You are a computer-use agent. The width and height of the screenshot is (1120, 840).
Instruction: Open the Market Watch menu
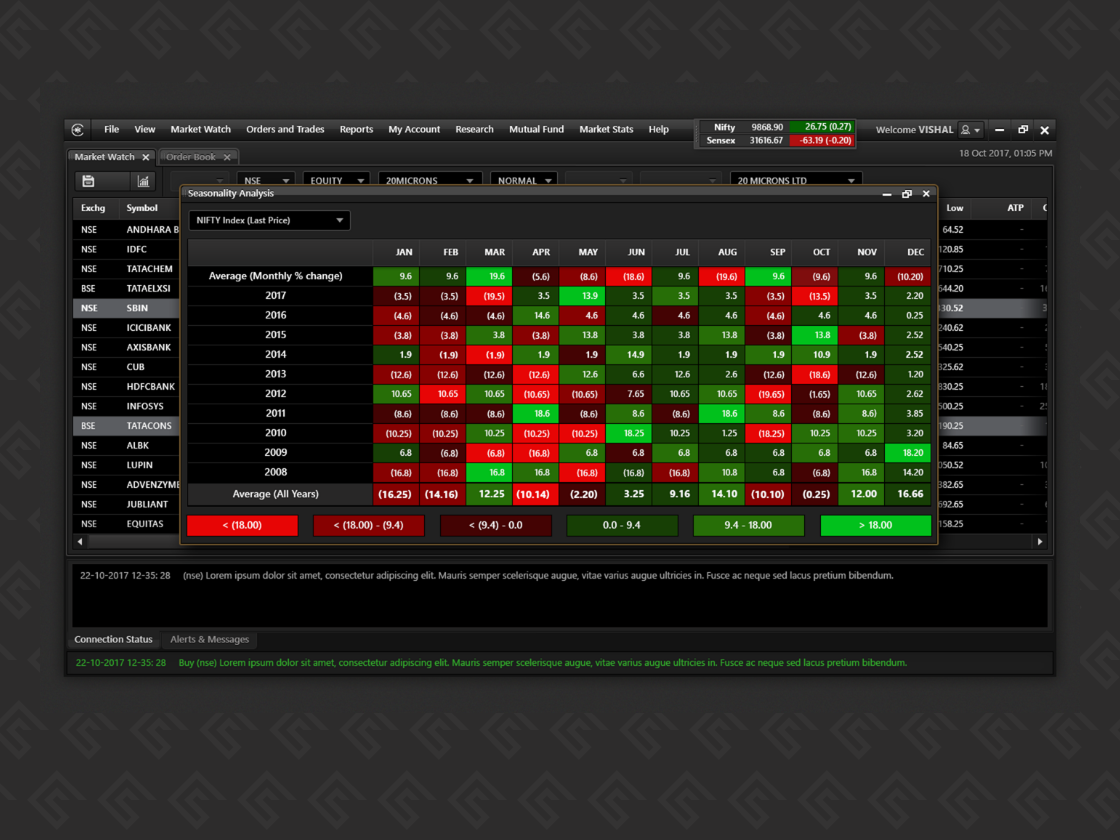(201, 129)
